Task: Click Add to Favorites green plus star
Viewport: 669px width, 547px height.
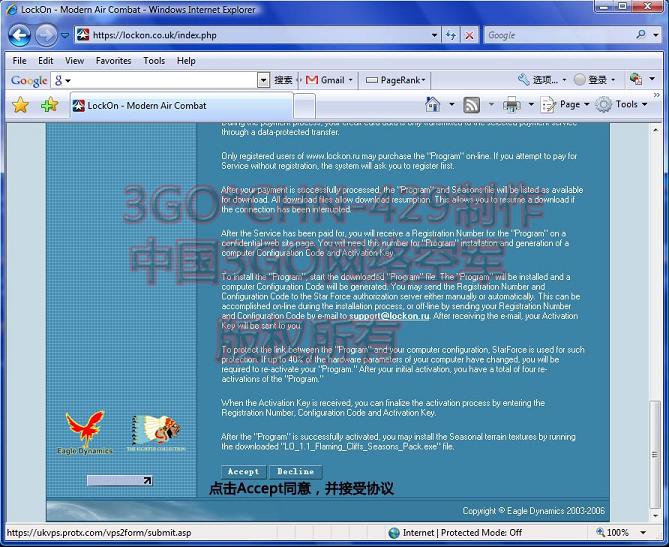Action: pos(49,105)
